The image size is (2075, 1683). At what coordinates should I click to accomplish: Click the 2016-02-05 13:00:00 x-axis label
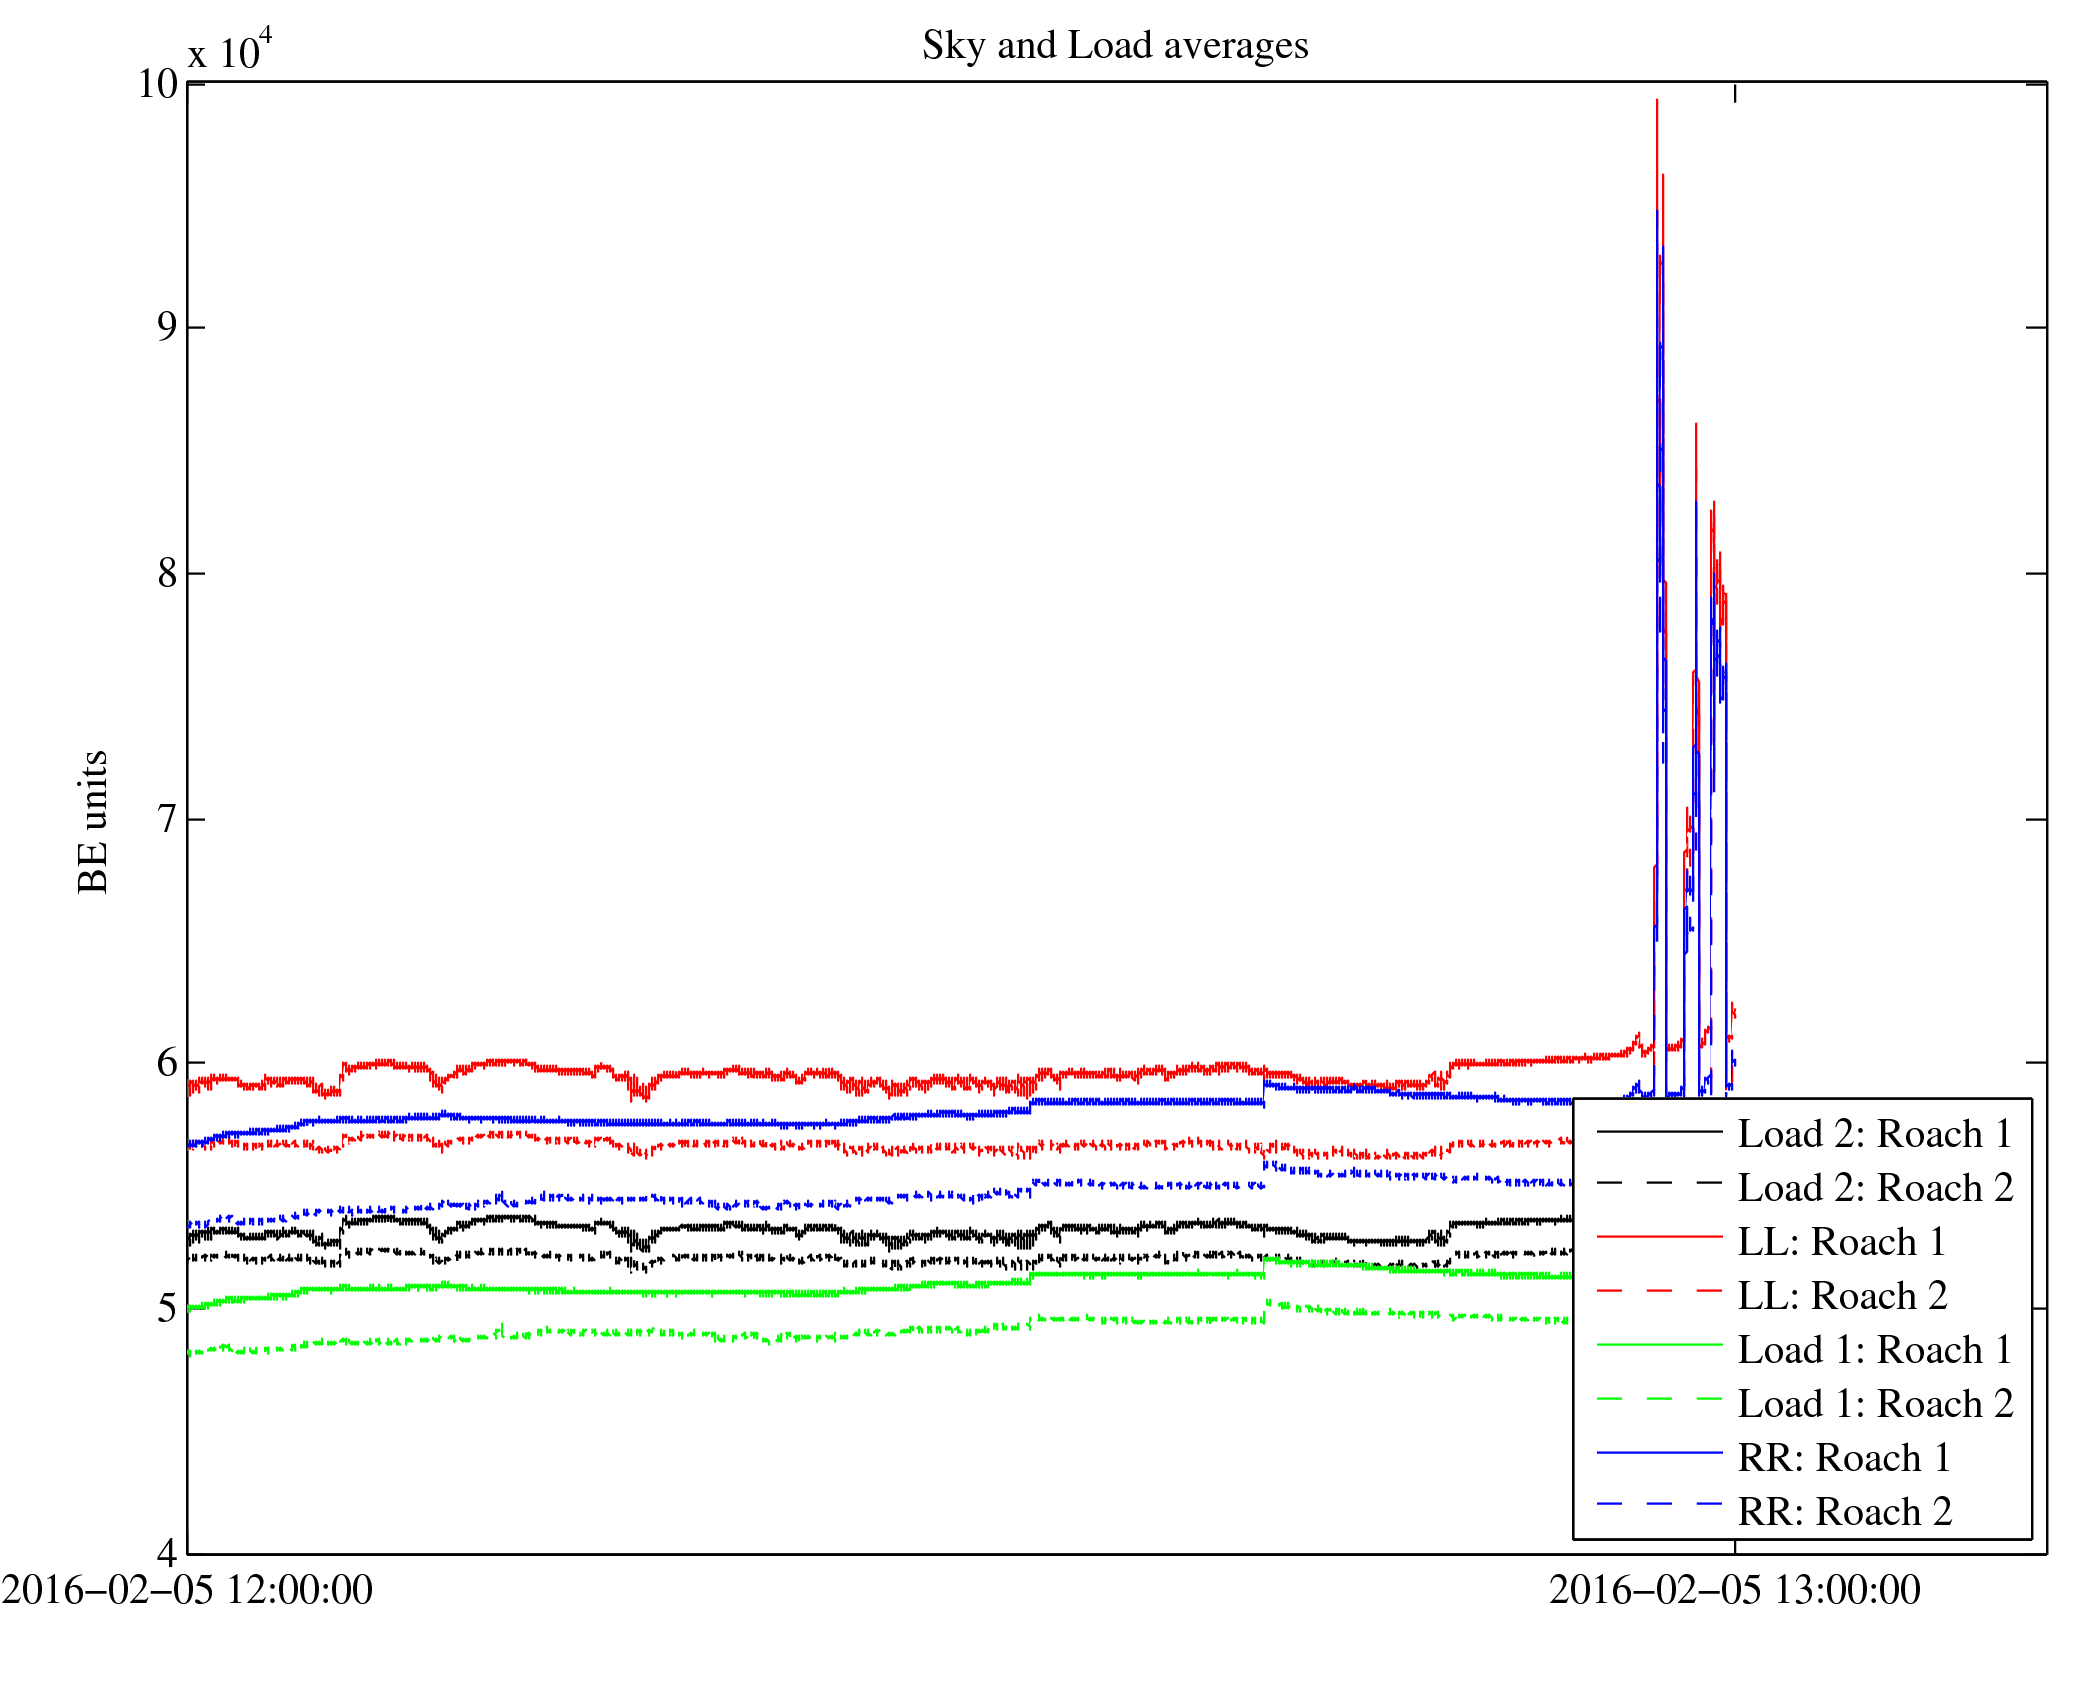(1734, 1590)
